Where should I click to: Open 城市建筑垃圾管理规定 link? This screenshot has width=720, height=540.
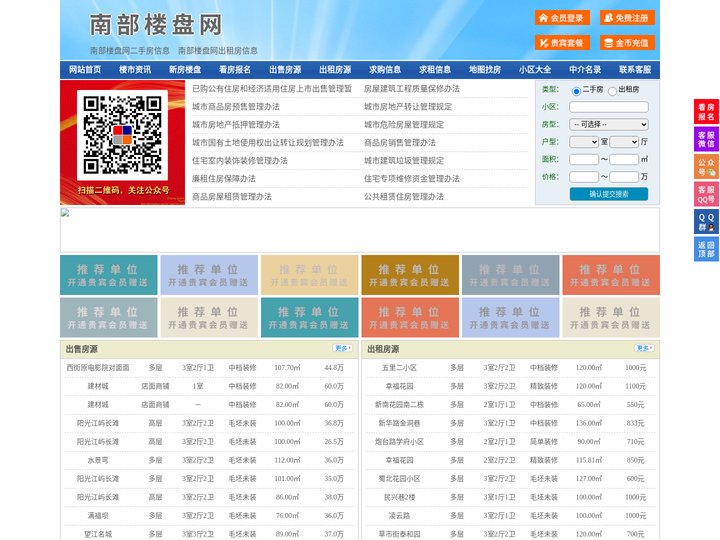(404, 160)
